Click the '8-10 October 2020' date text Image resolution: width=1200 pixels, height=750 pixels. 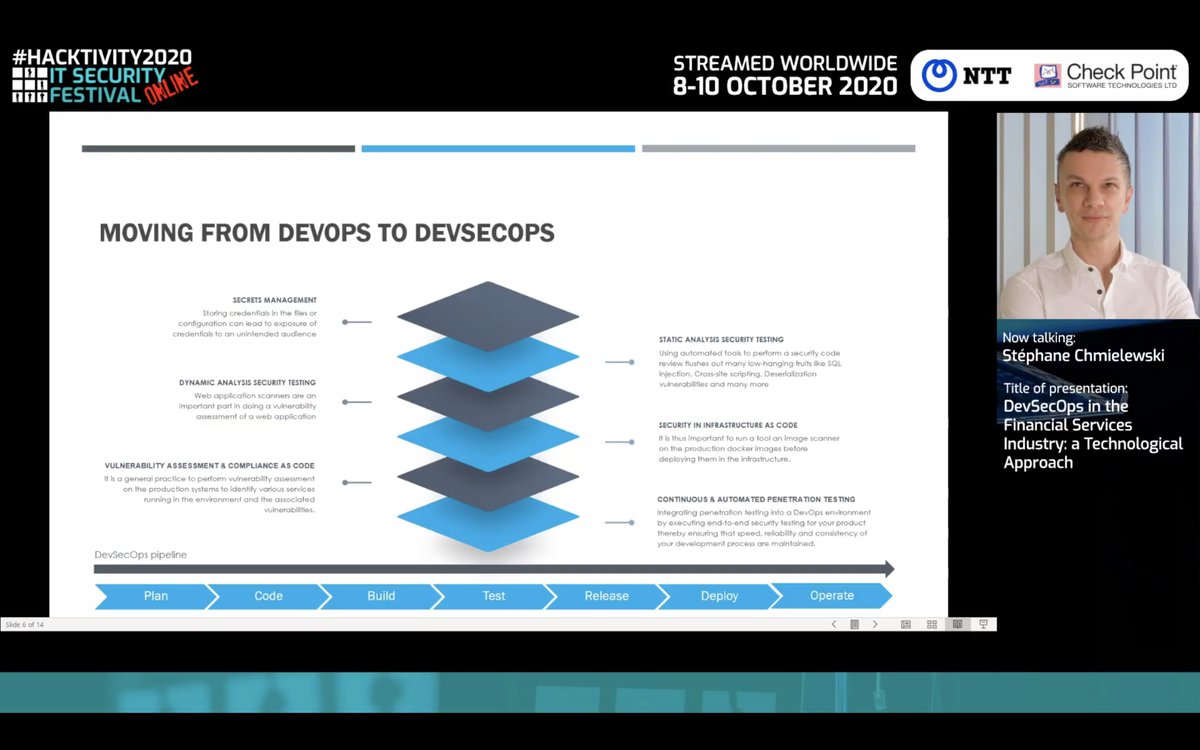click(785, 87)
